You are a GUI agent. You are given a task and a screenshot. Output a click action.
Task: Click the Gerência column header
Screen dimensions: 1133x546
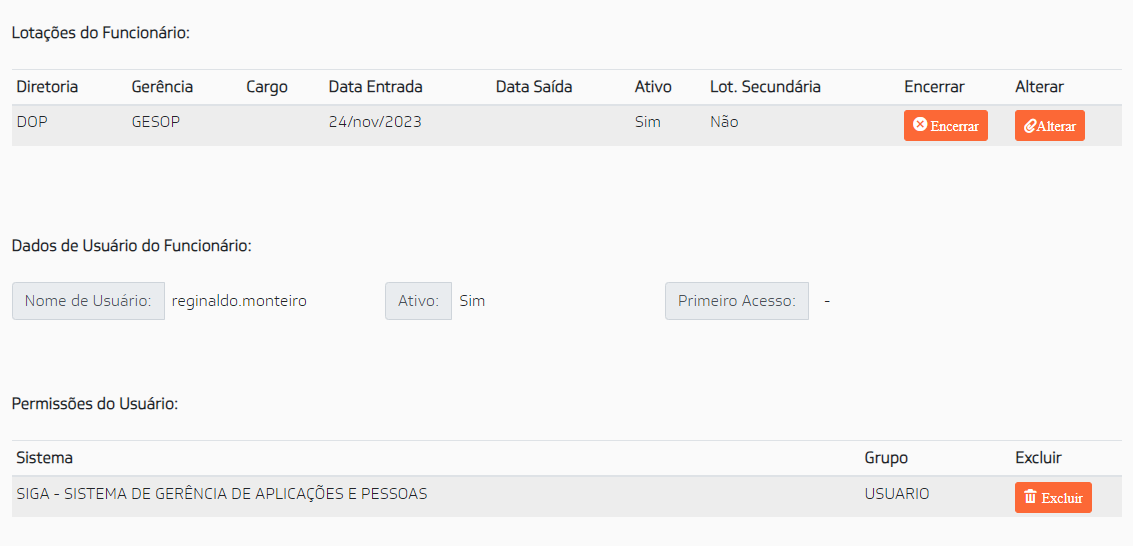162,87
